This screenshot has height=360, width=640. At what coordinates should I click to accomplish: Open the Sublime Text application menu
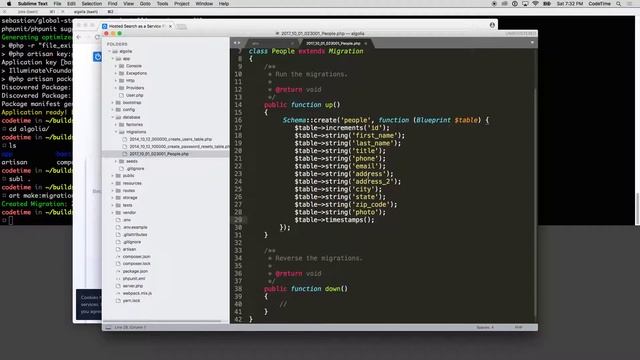tap(33, 4)
